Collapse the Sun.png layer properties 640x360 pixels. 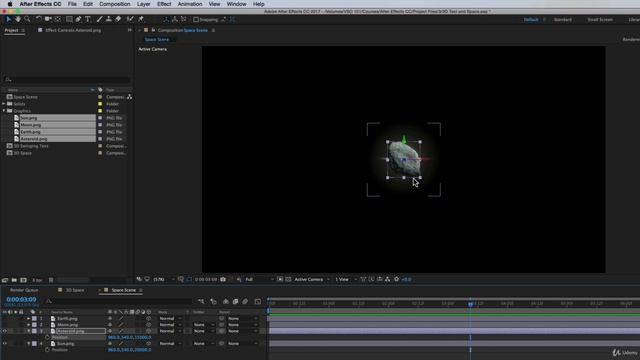29,344
